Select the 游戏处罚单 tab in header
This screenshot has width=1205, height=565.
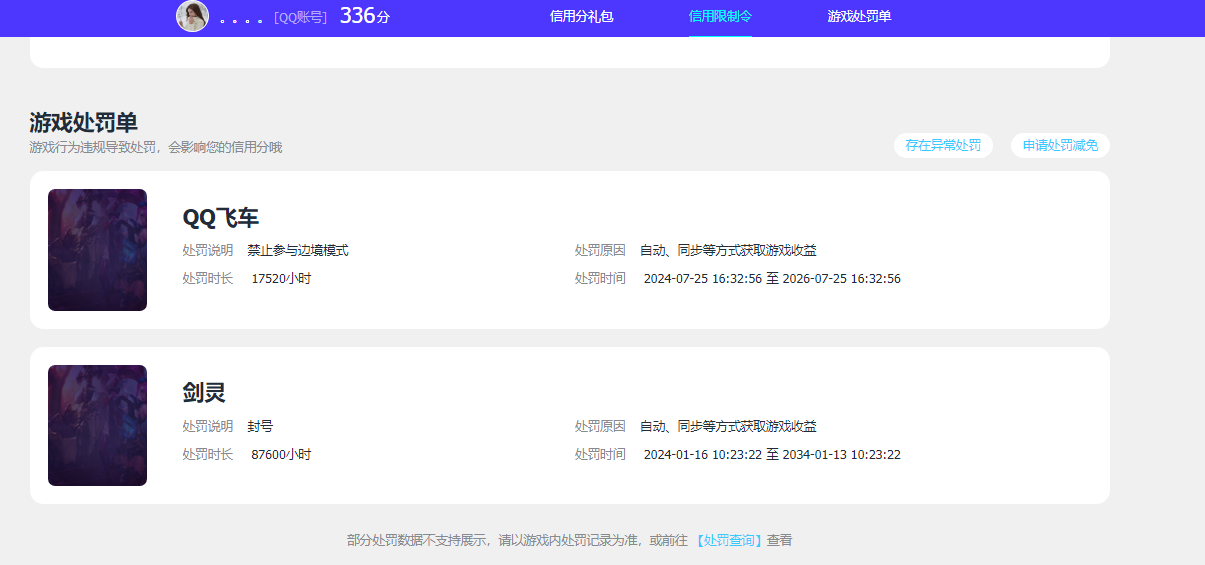pyautogui.click(x=859, y=17)
